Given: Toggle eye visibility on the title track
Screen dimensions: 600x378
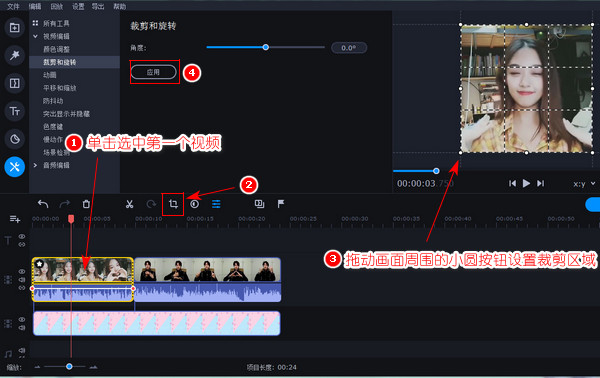Looking at the screenshot, I should 22,237.
